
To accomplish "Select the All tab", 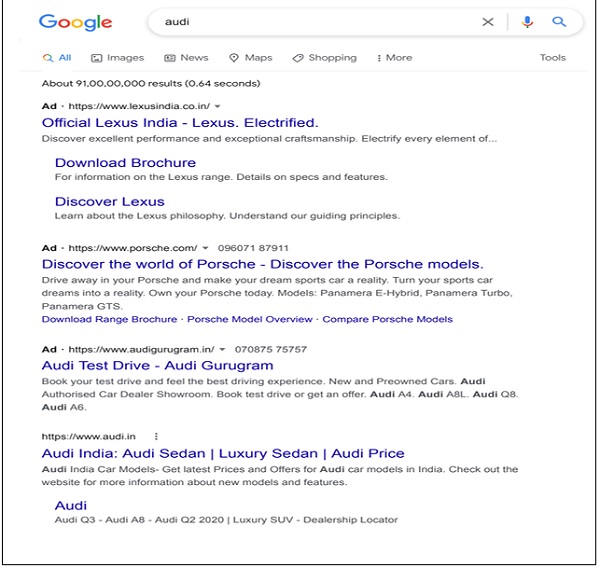I will coord(57,58).
